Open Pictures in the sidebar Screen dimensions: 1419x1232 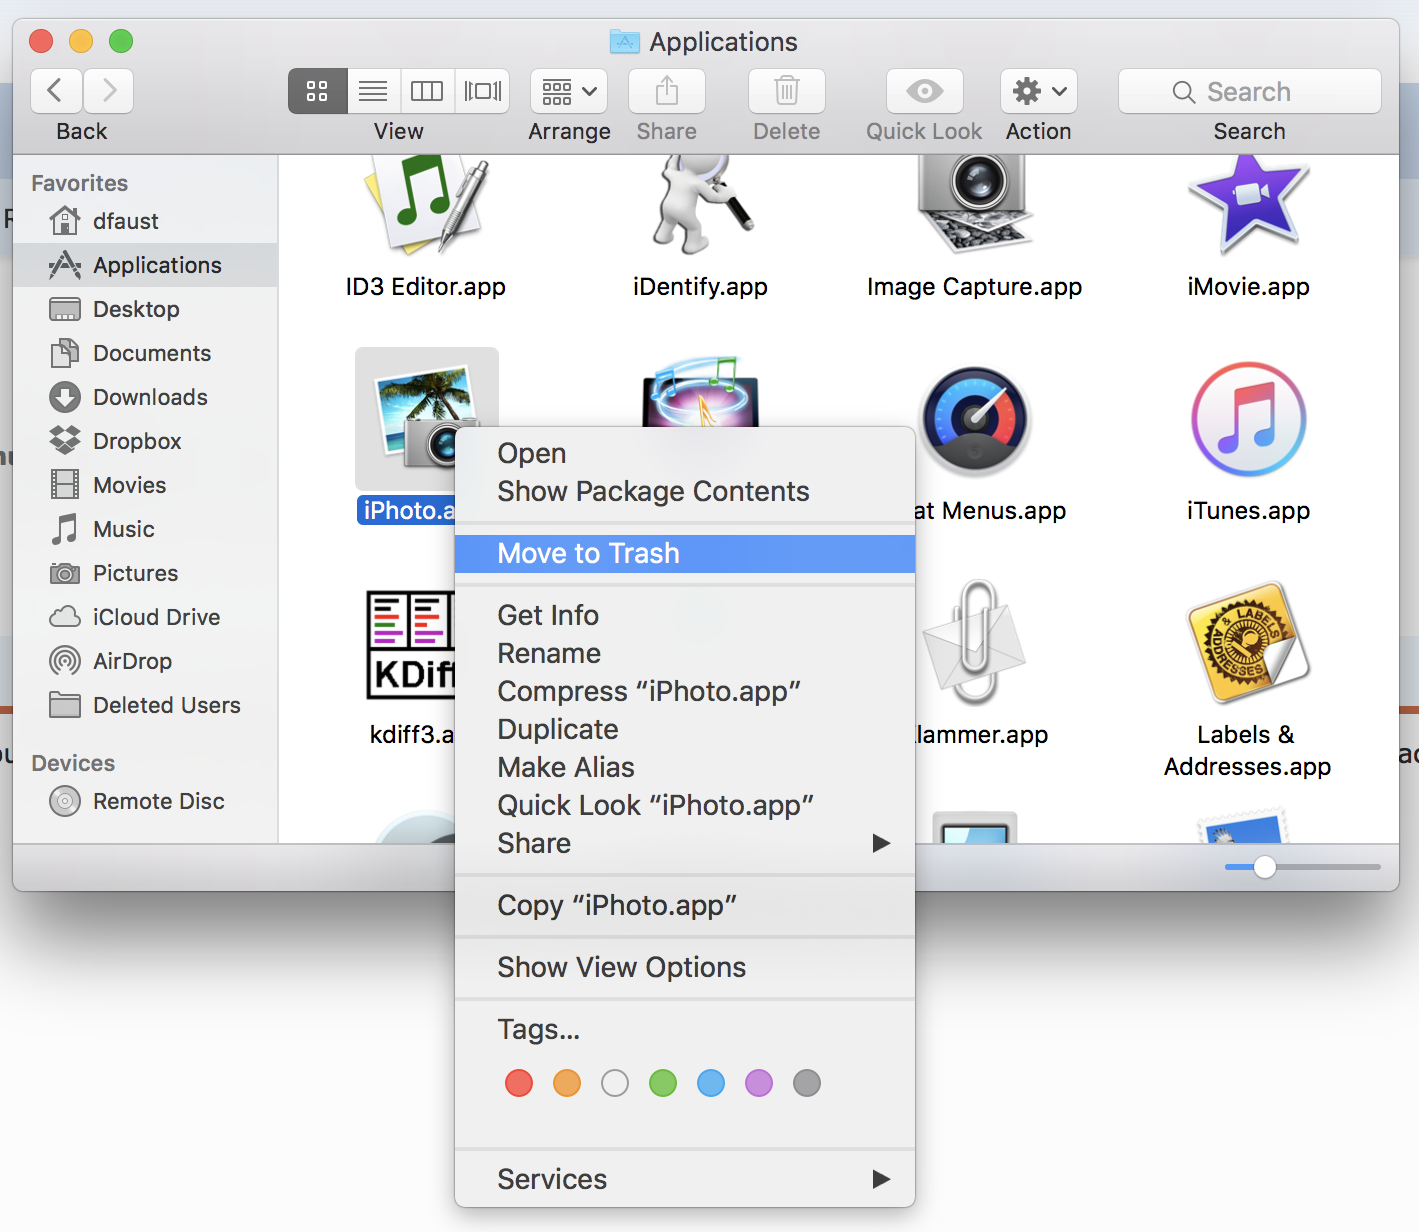146,573
